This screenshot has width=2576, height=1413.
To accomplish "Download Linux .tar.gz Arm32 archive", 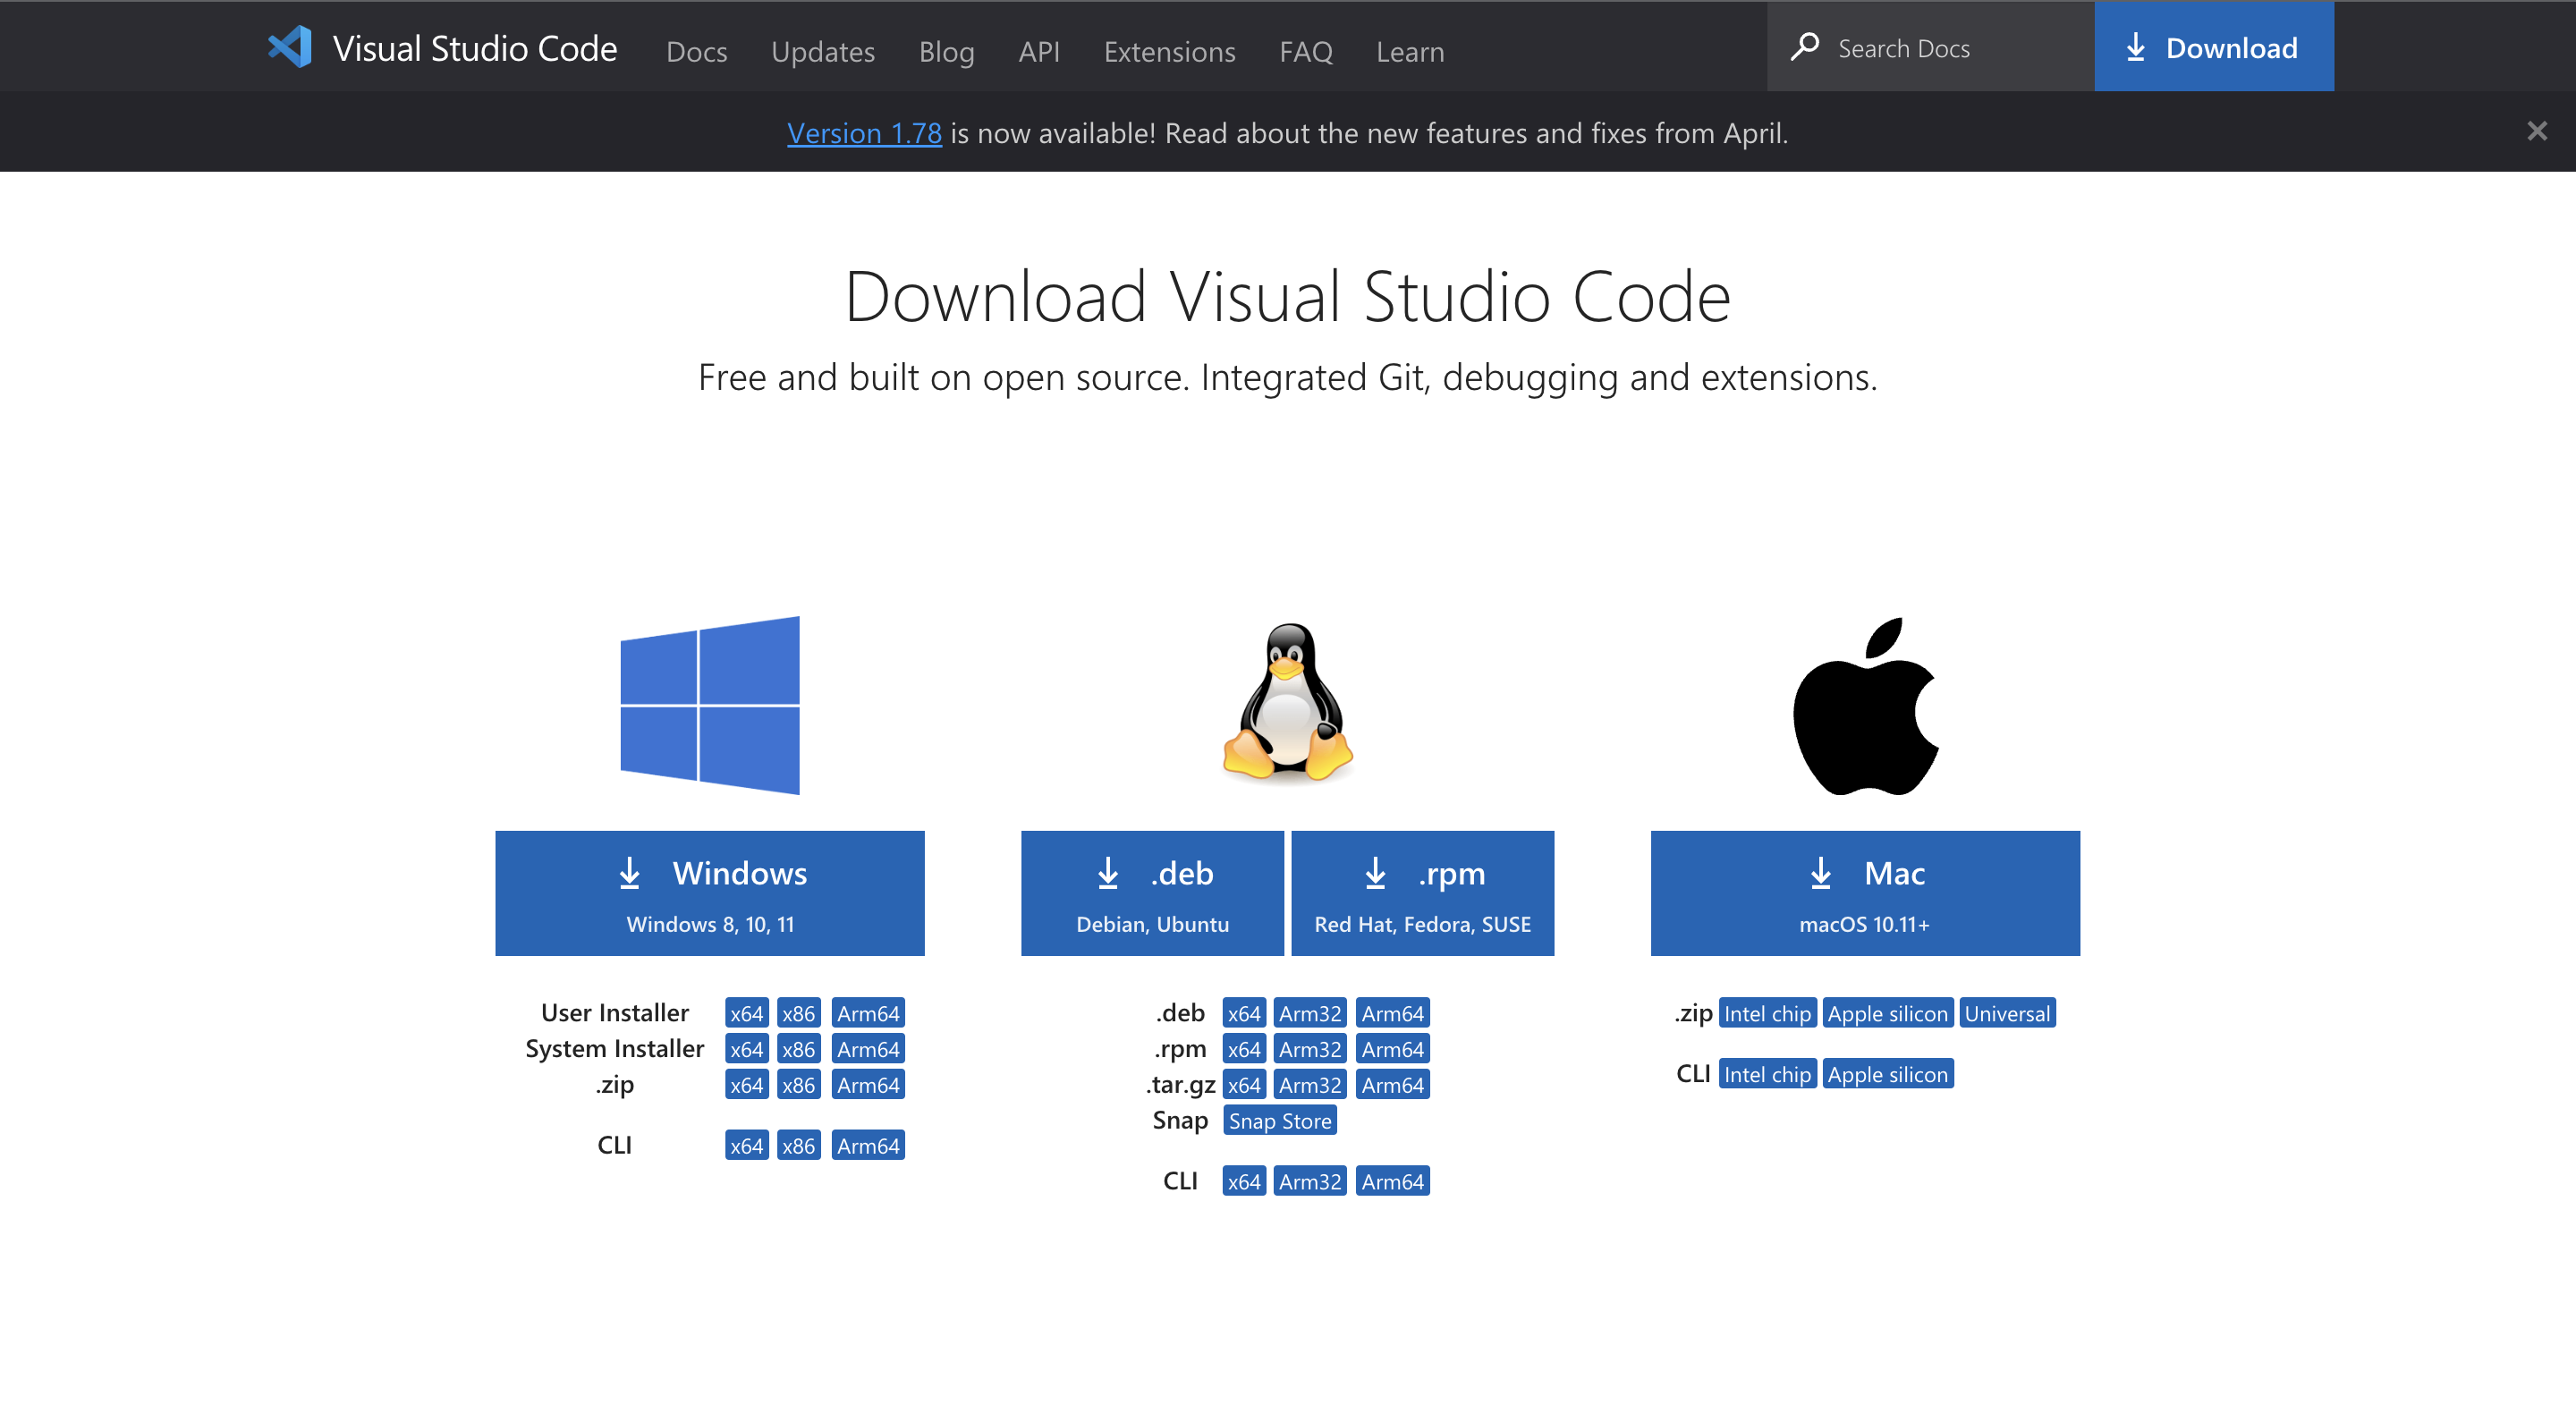I will (x=1310, y=1085).
